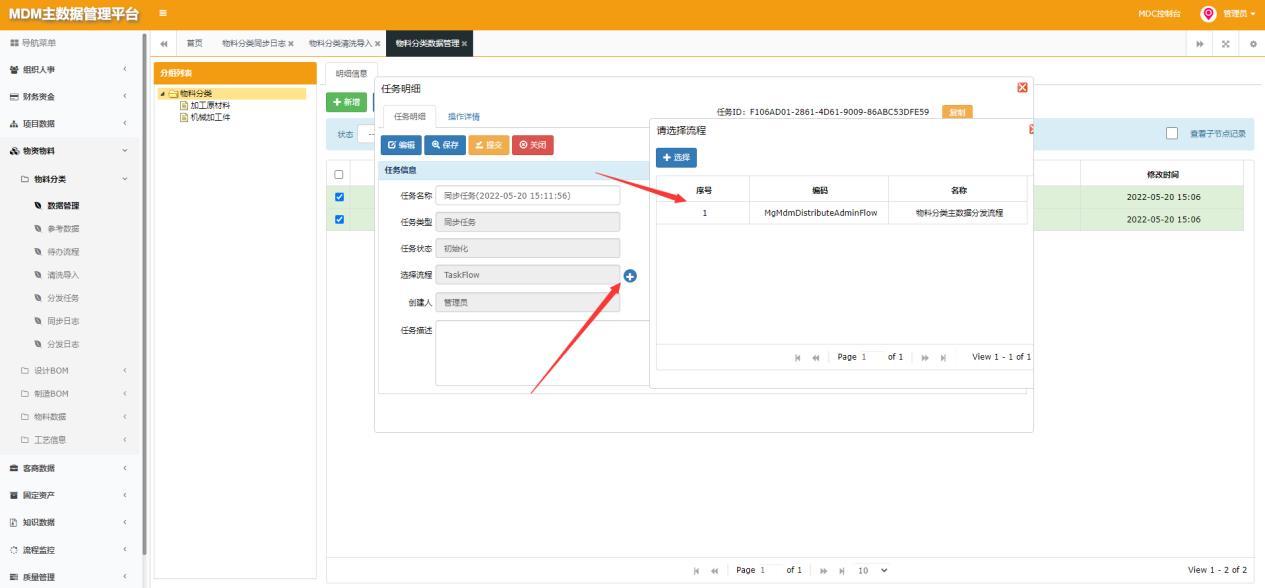Viewport: 1265px width, 588px height.
Task: Click the 加工原材料 document icon in tree
Action: coord(183,105)
